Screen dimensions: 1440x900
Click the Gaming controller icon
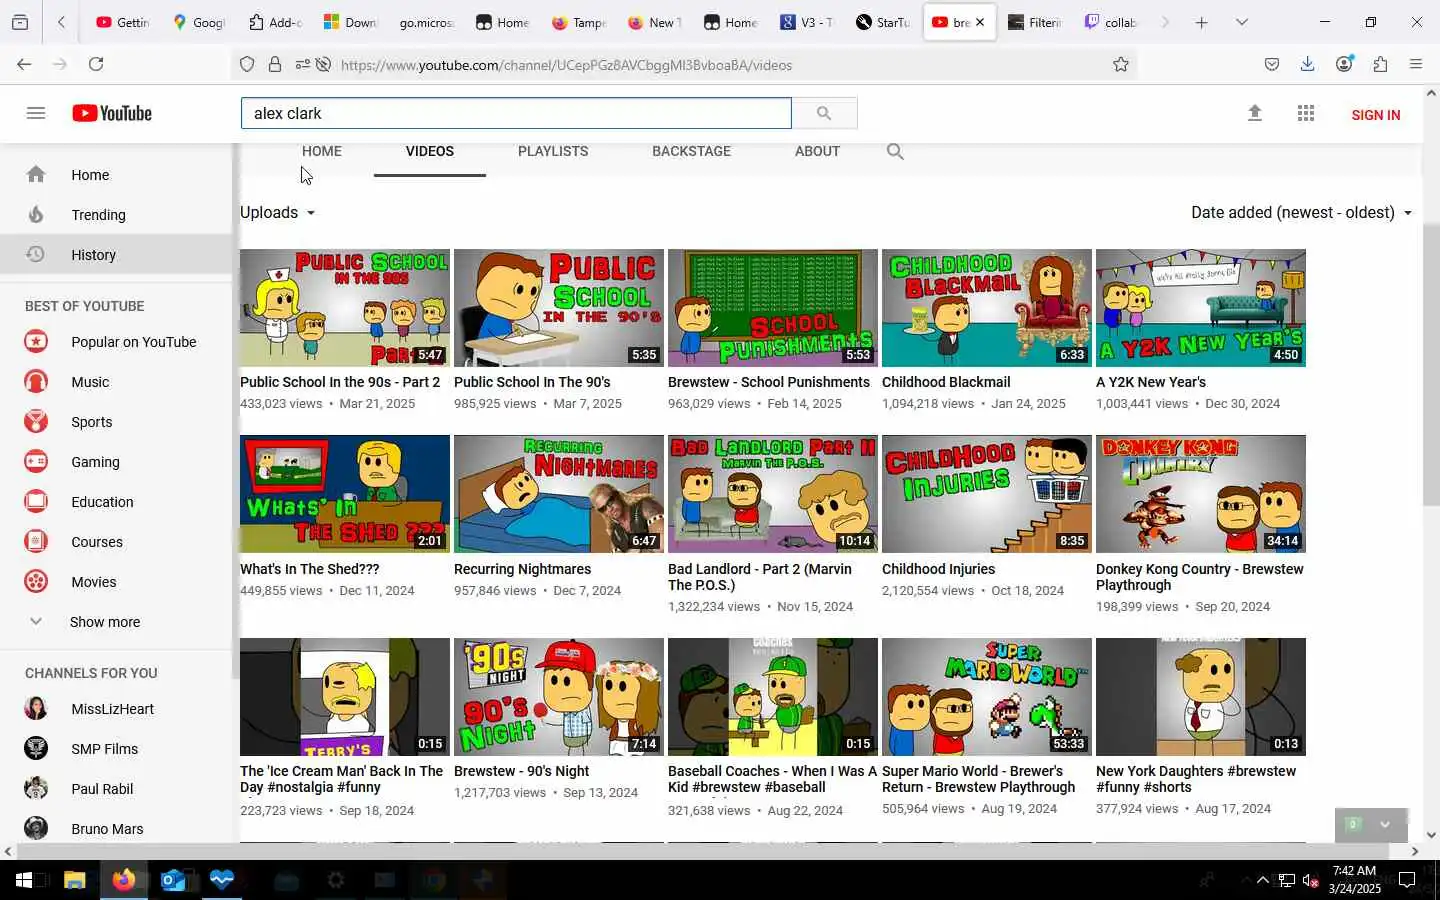point(36,462)
